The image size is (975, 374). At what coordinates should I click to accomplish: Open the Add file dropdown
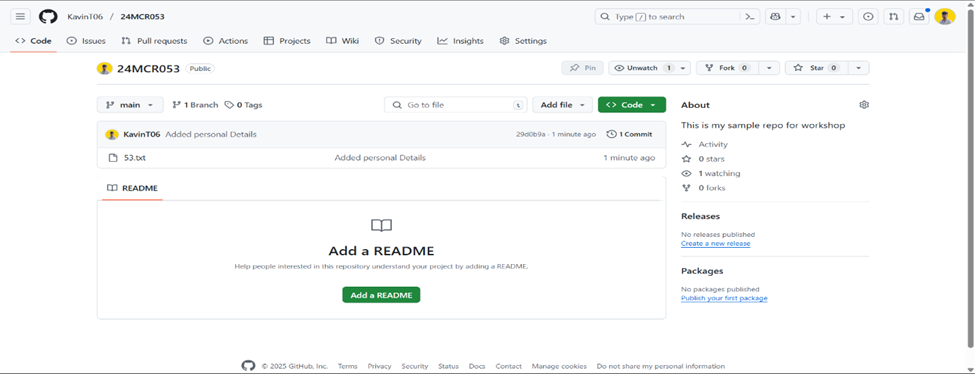[x=562, y=105]
